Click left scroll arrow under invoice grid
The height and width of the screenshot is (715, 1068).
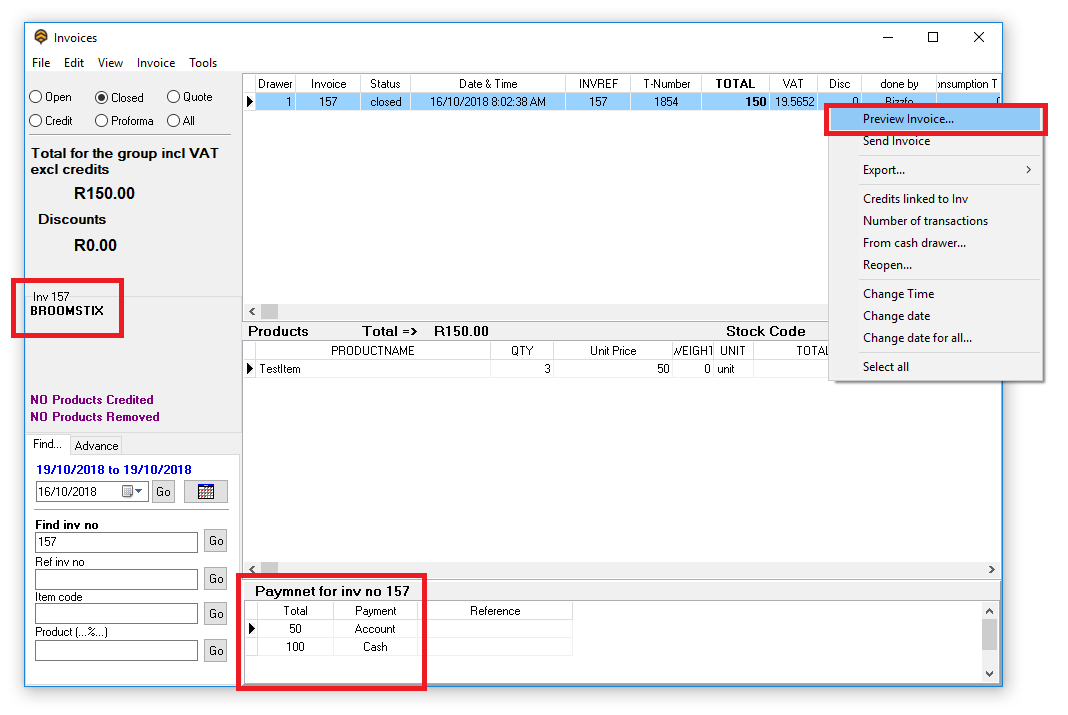click(x=252, y=312)
